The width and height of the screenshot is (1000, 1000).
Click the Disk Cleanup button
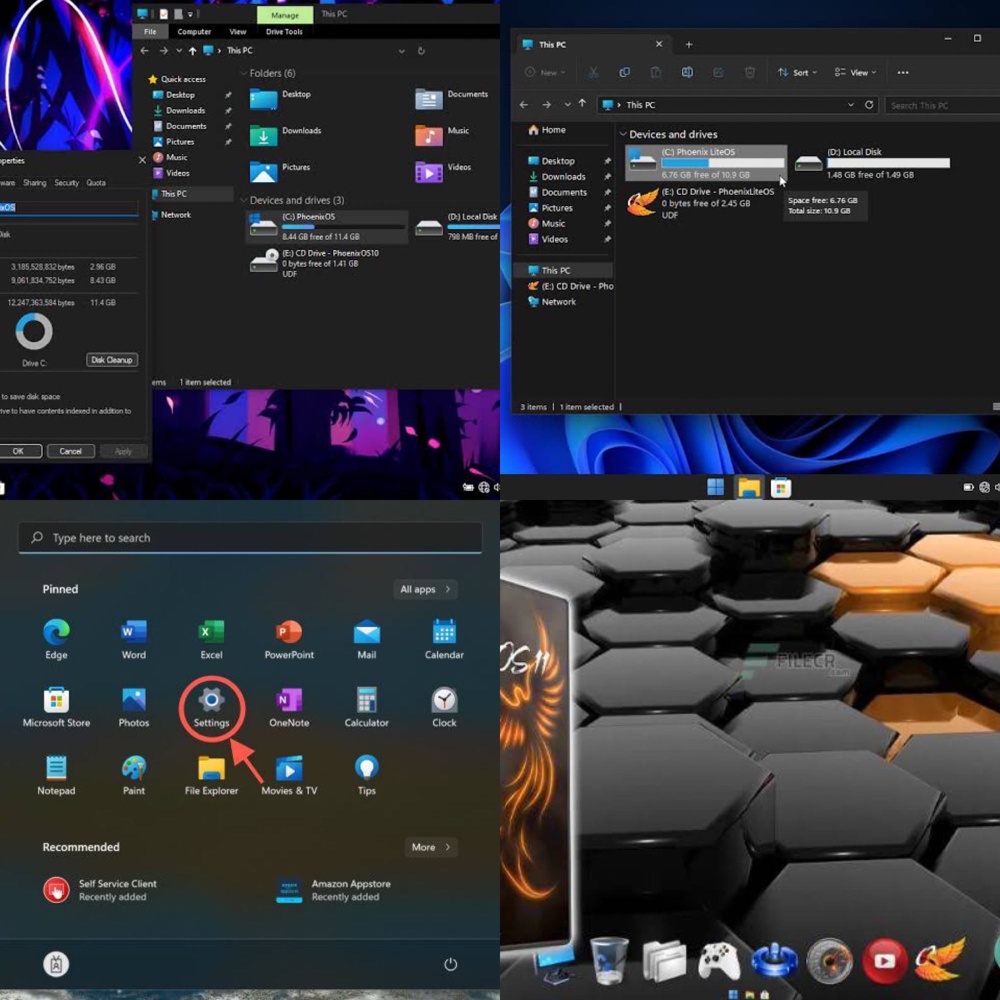(x=112, y=360)
